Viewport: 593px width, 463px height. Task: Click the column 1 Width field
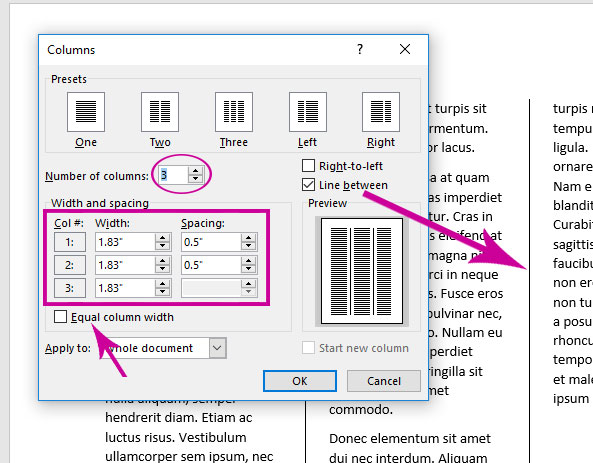pyautogui.click(x=125, y=242)
